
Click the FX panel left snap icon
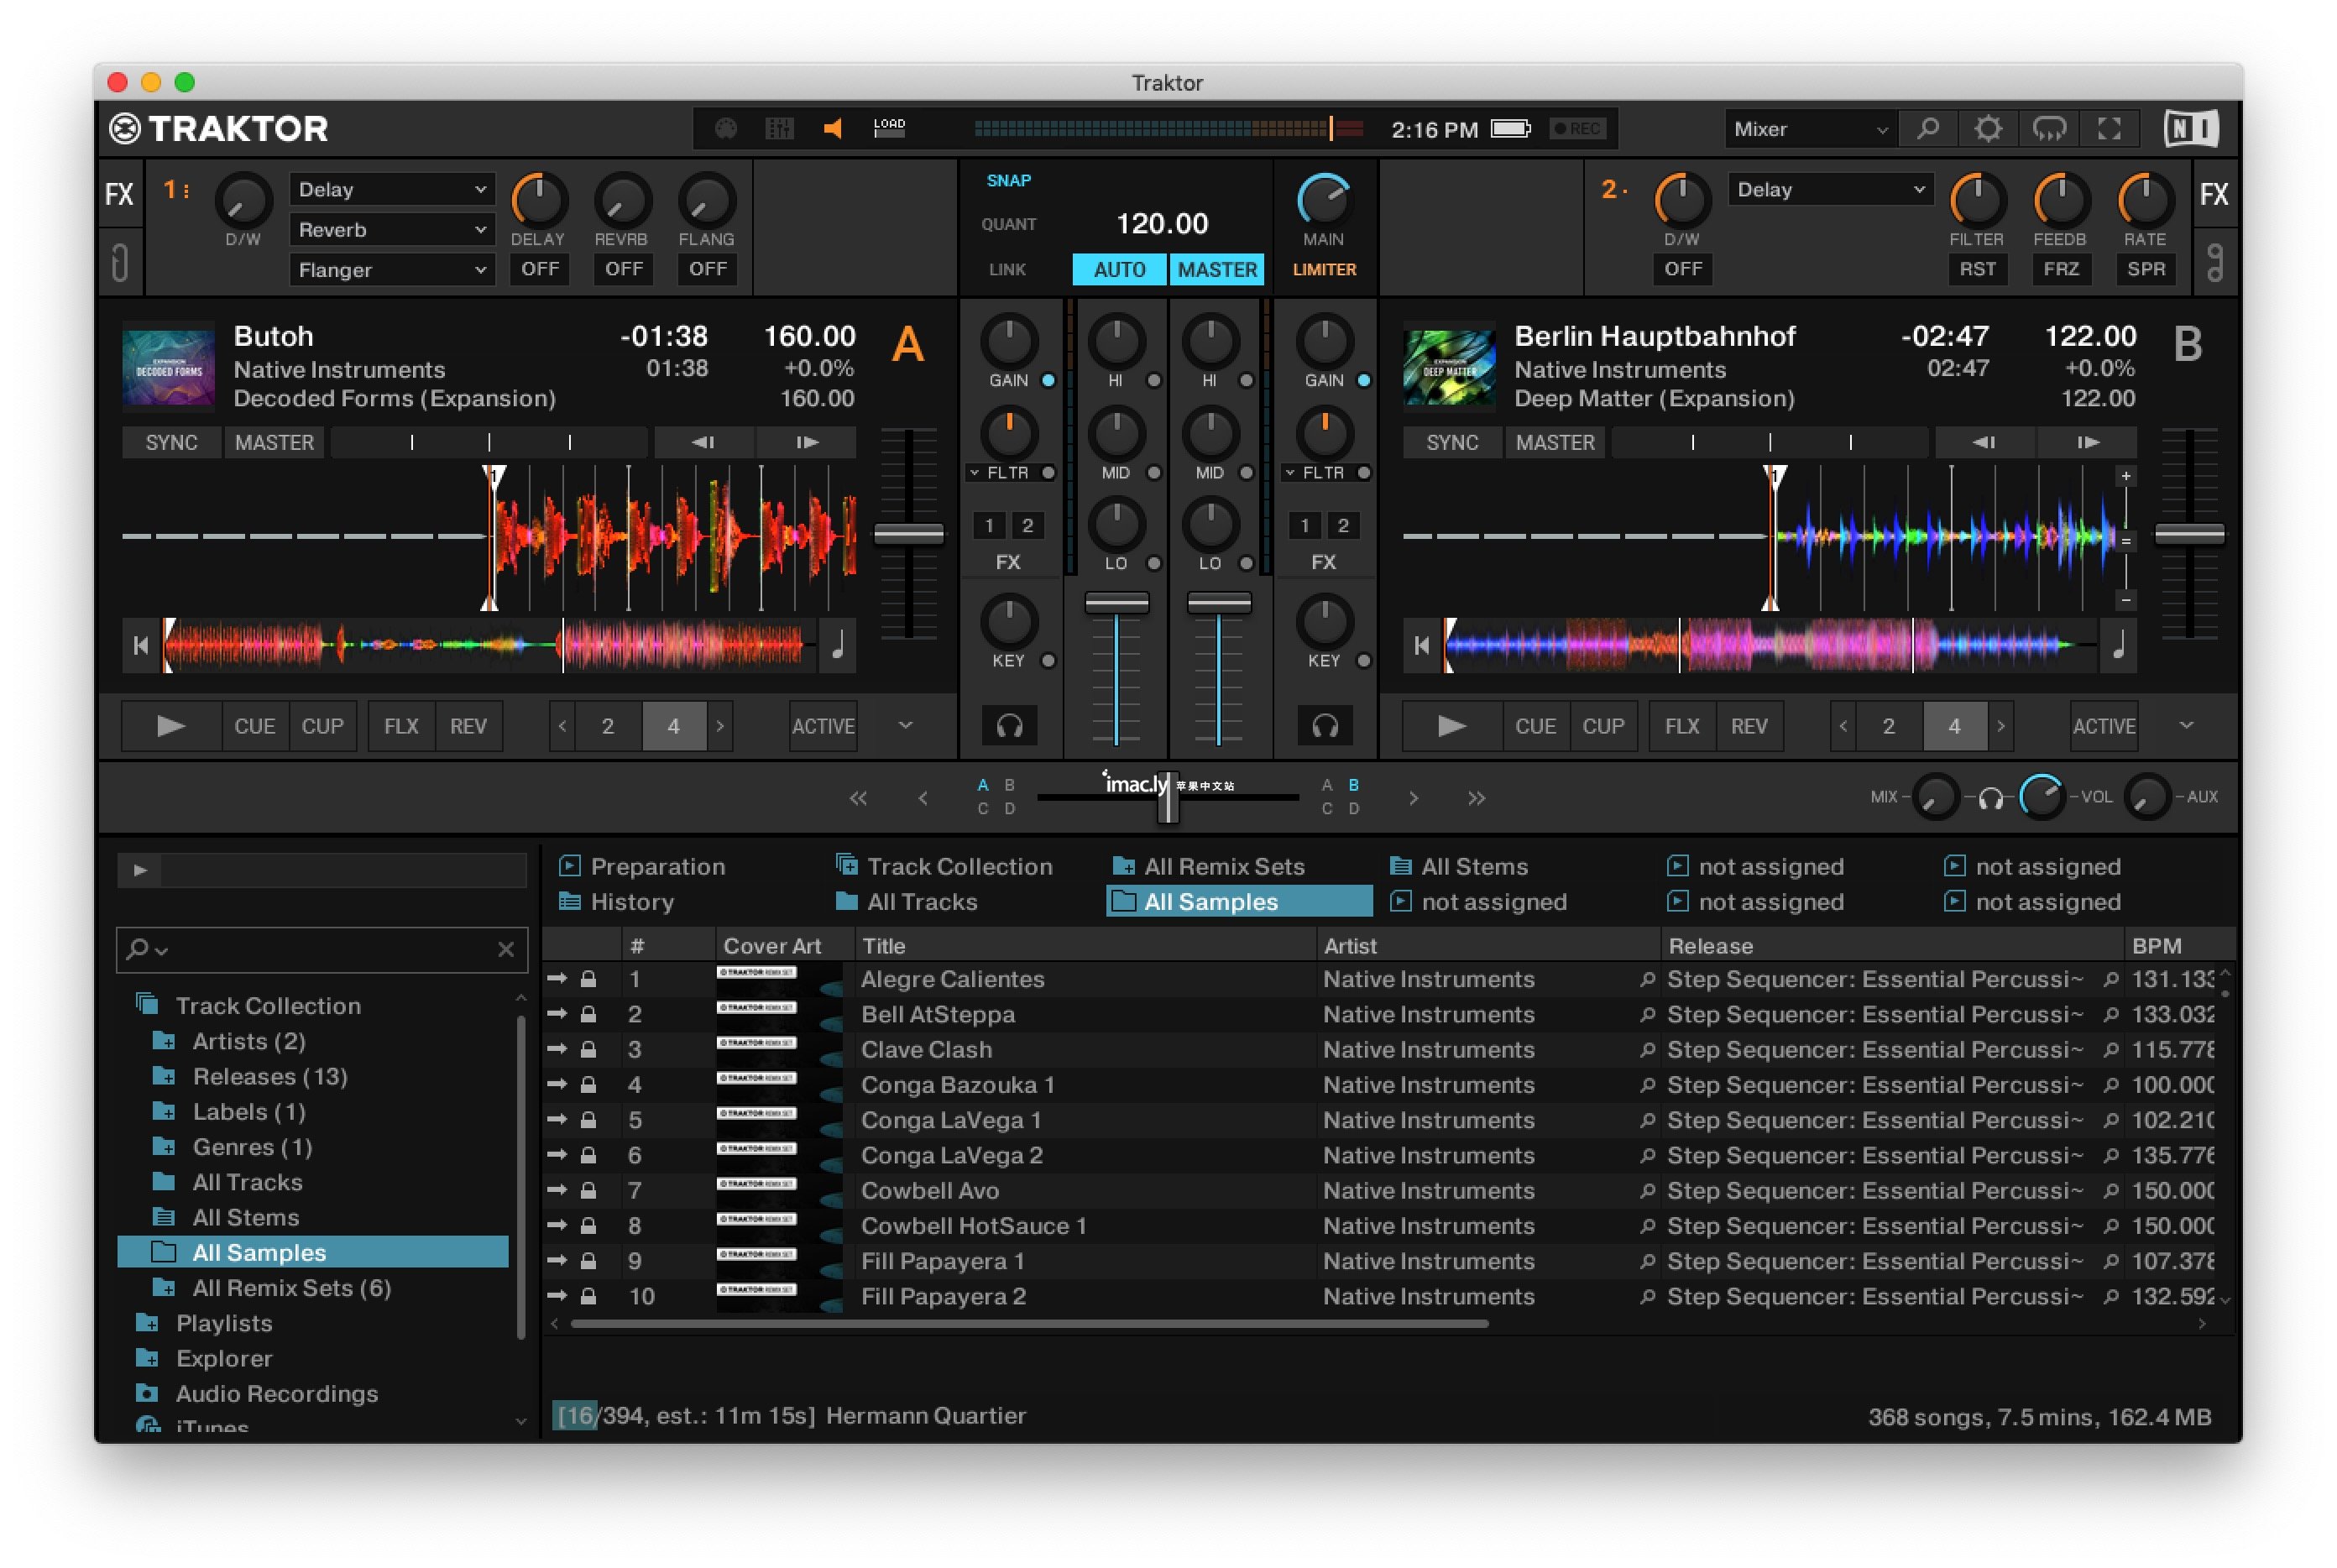(x=120, y=263)
